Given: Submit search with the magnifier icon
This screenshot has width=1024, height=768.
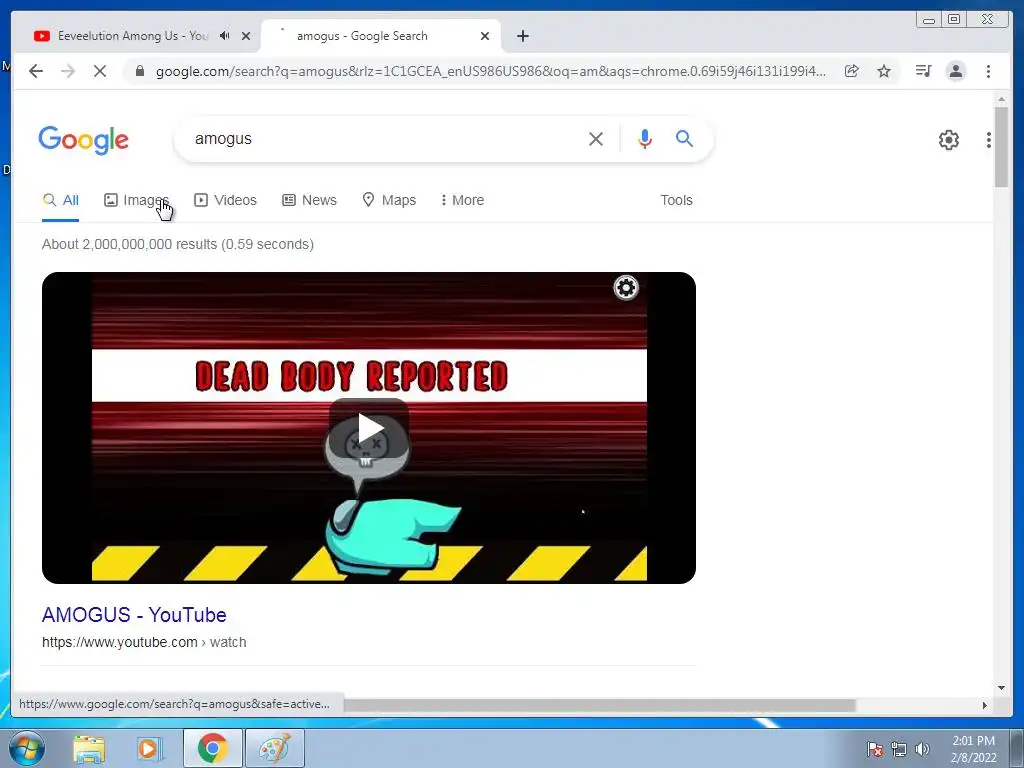Looking at the screenshot, I should coord(684,138).
